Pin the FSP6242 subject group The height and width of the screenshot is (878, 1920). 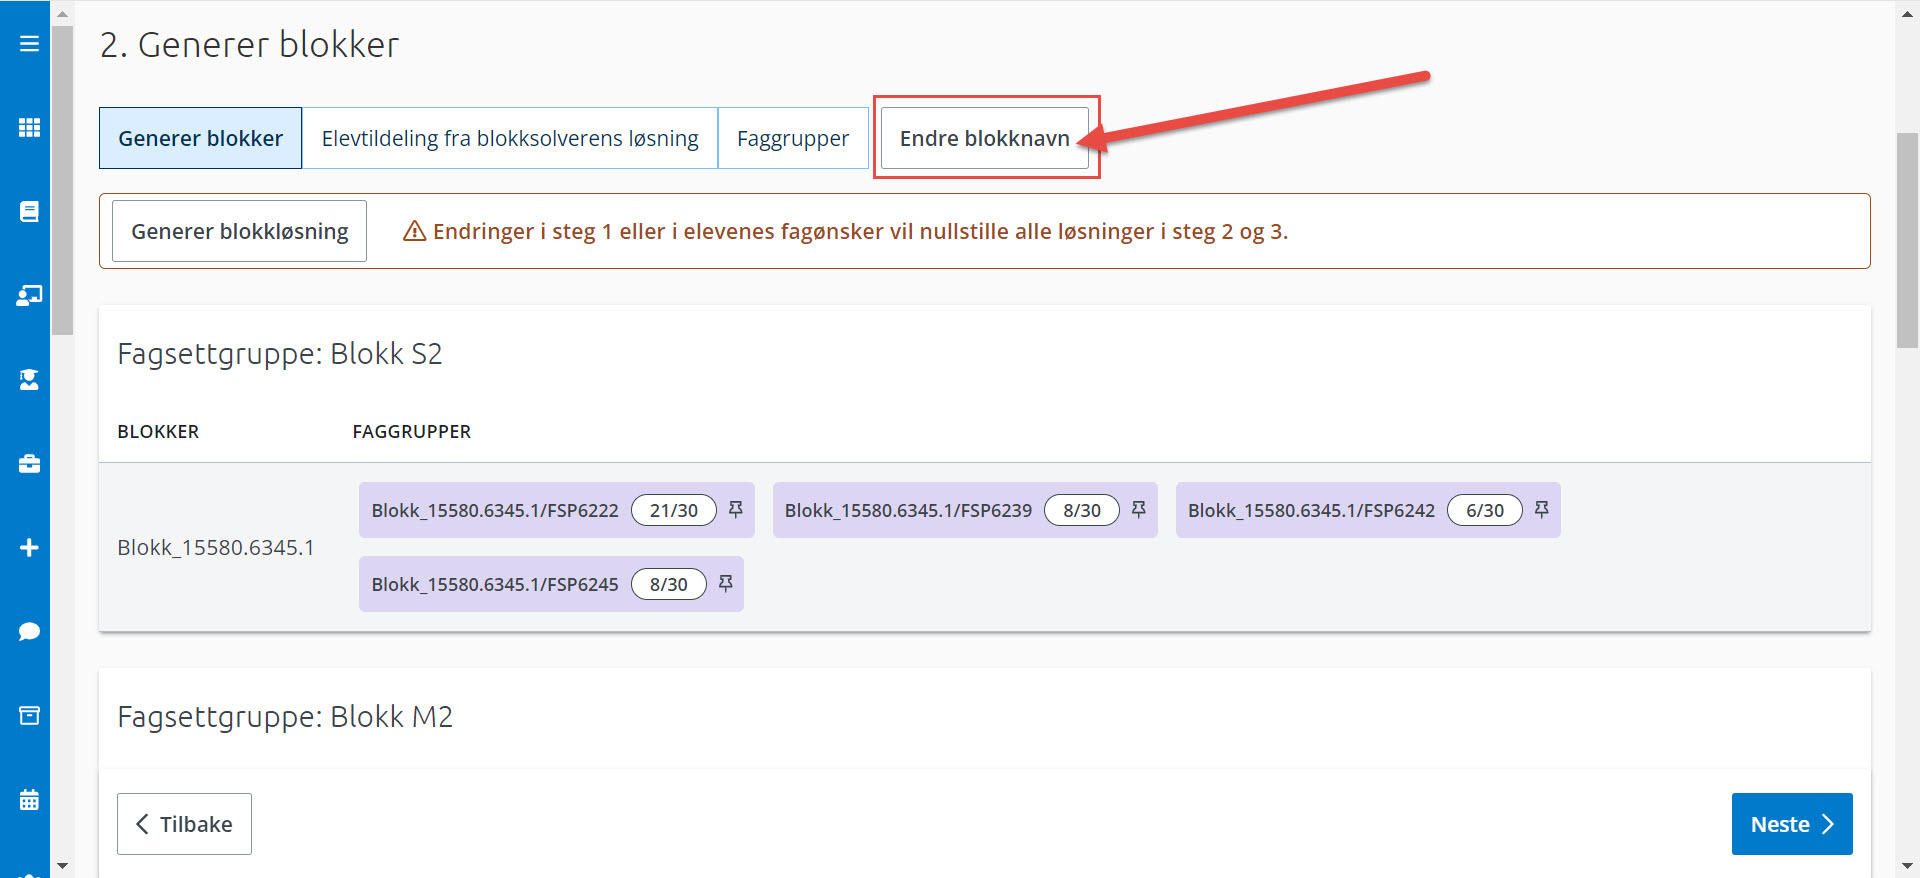(x=1542, y=510)
